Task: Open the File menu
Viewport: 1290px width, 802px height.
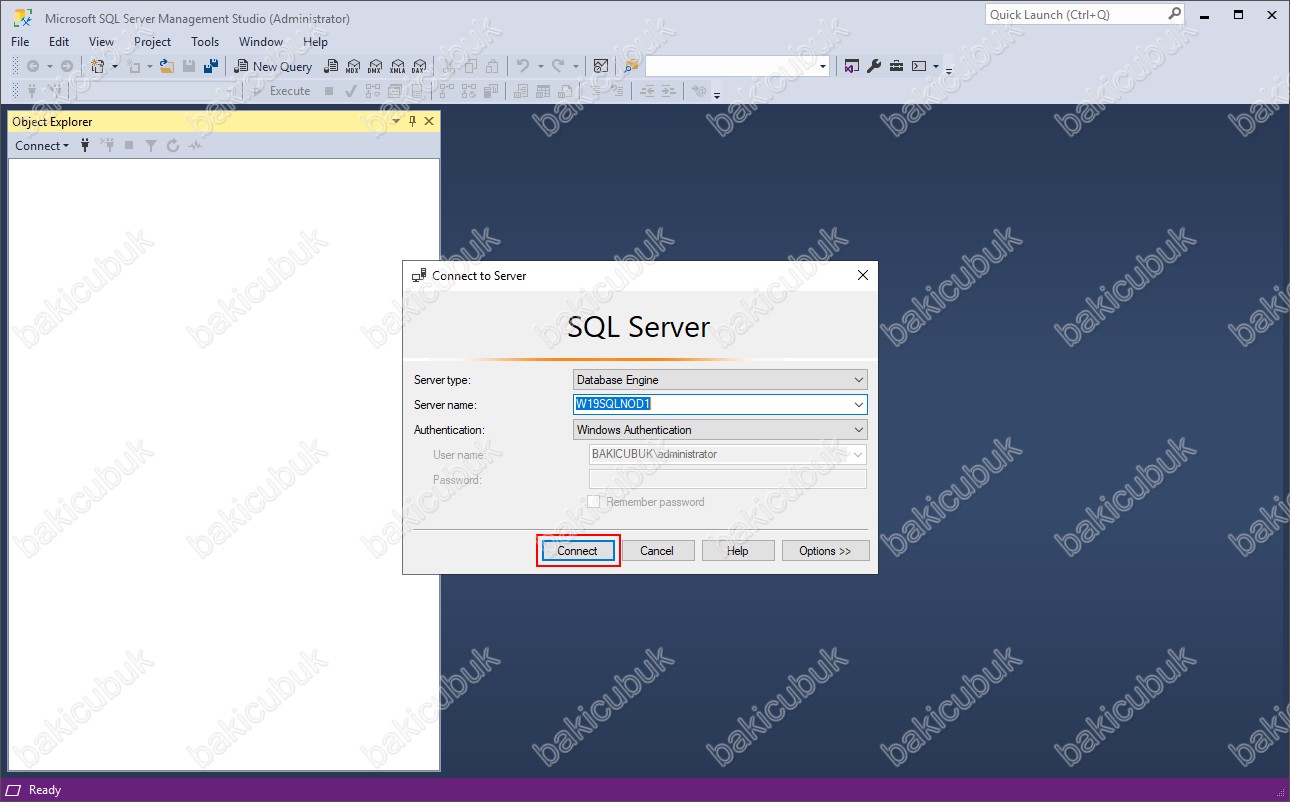Action: pos(20,42)
